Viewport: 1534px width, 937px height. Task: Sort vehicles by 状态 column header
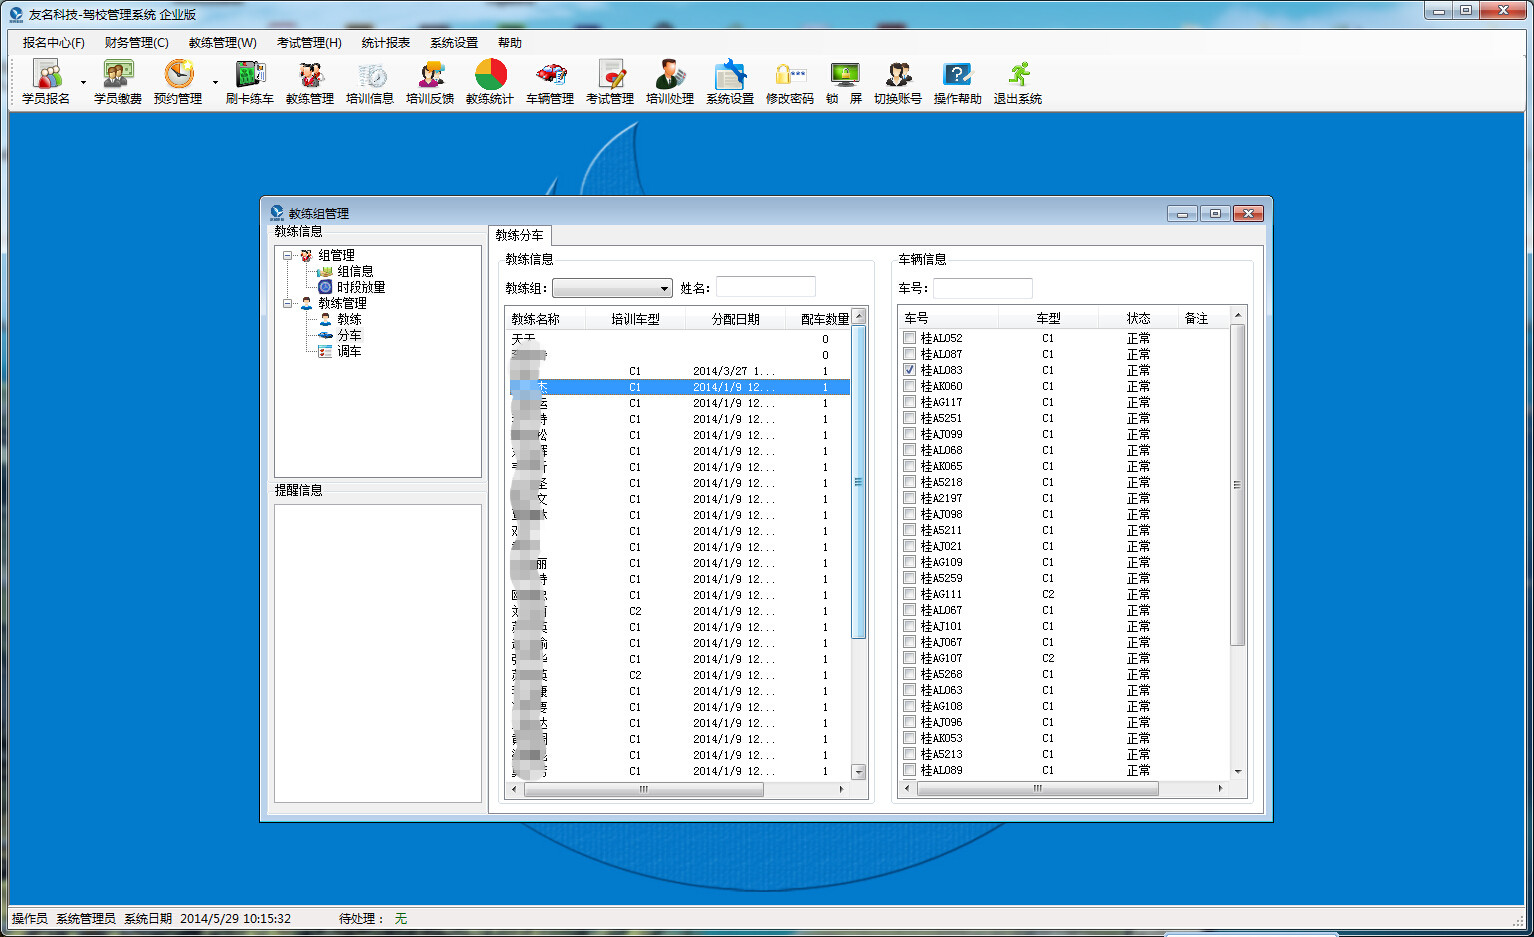(1138, 318)
